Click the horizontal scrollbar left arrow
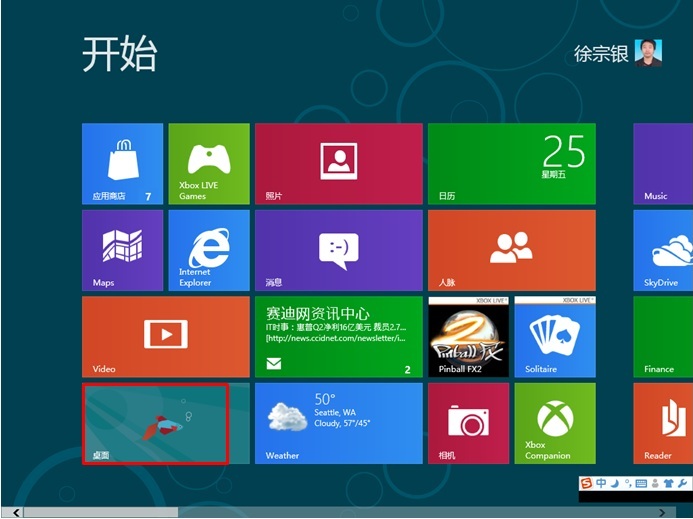Viewport: 693px width, 519px height. pyautogui.click(x=16, y=513)
